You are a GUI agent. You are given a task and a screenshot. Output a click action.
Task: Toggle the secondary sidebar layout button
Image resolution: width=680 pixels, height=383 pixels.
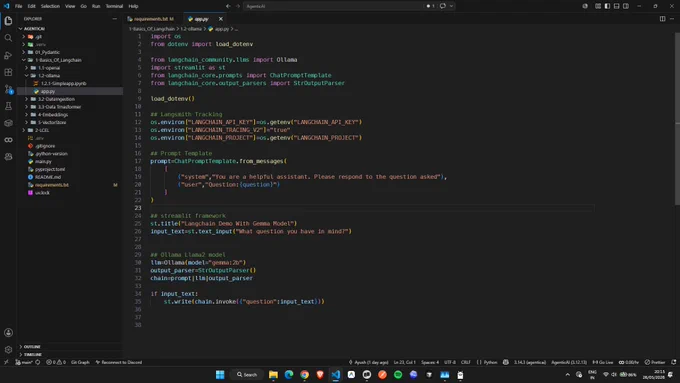click(x=626, y=6)
